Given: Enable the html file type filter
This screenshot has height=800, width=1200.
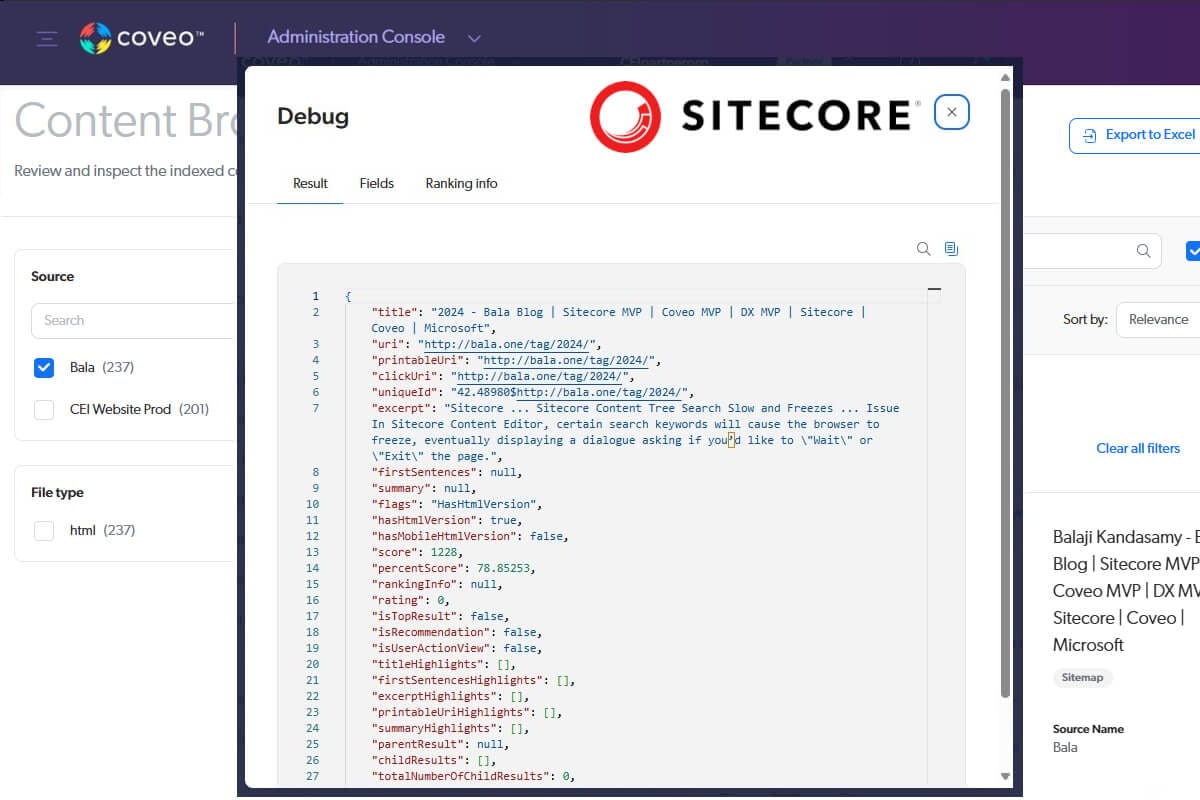Looking at the screenshot, I should click(44, 531).
